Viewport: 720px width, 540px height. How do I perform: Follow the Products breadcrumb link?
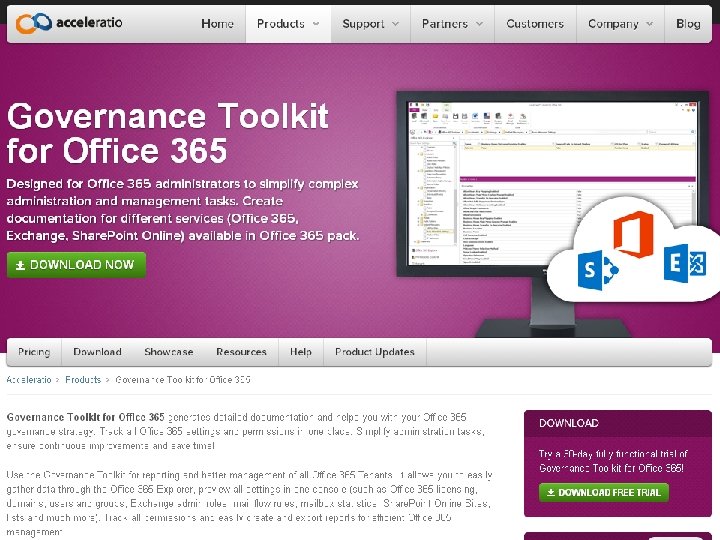pos(83,380)
